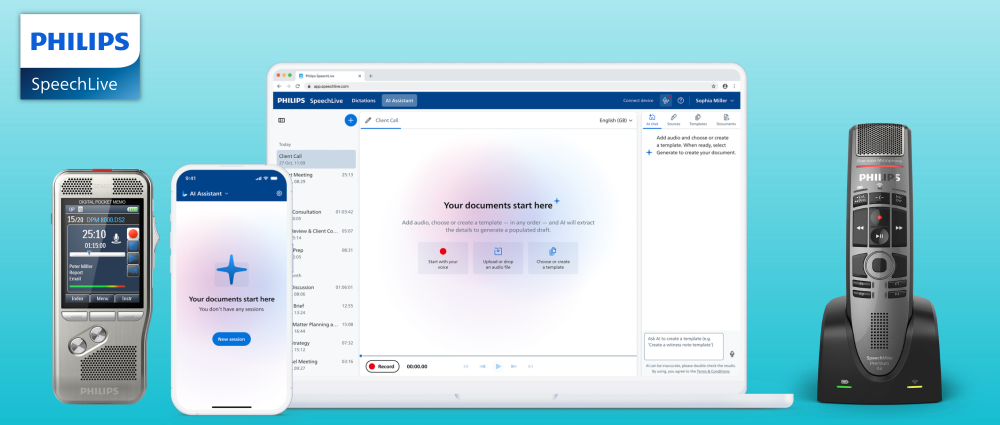Switch to the Documents tab

[726, 120]
